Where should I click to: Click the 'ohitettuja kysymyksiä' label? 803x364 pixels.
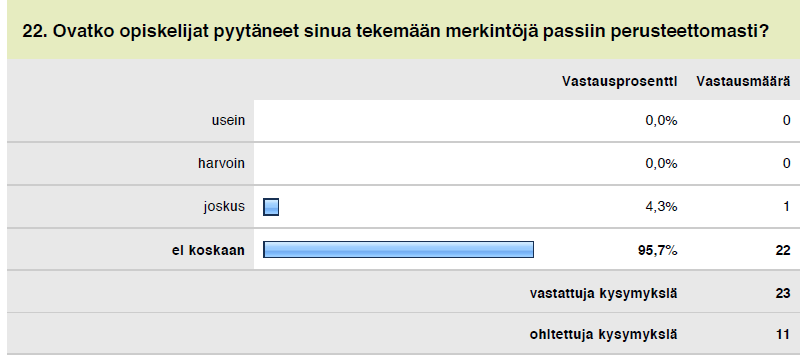603,334
